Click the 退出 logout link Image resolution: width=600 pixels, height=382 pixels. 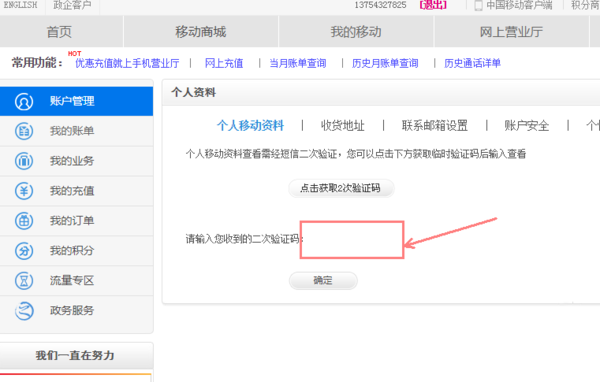(433, 5)
